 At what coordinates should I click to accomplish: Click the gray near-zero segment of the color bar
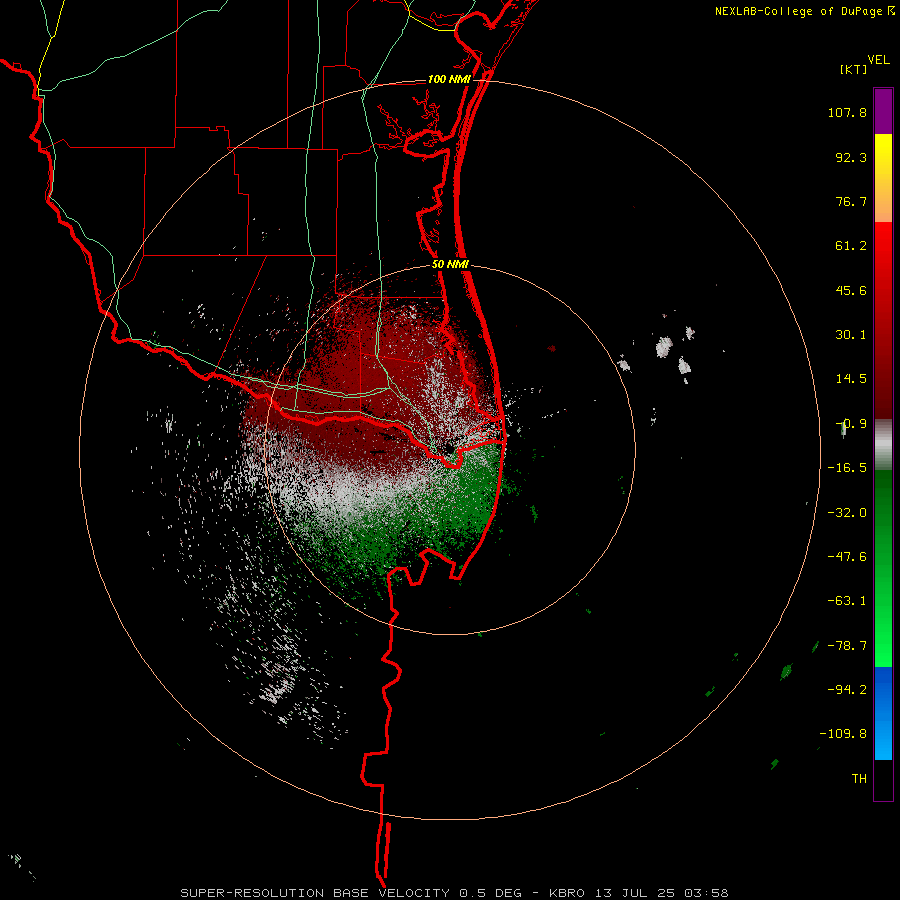coord(883,445)
